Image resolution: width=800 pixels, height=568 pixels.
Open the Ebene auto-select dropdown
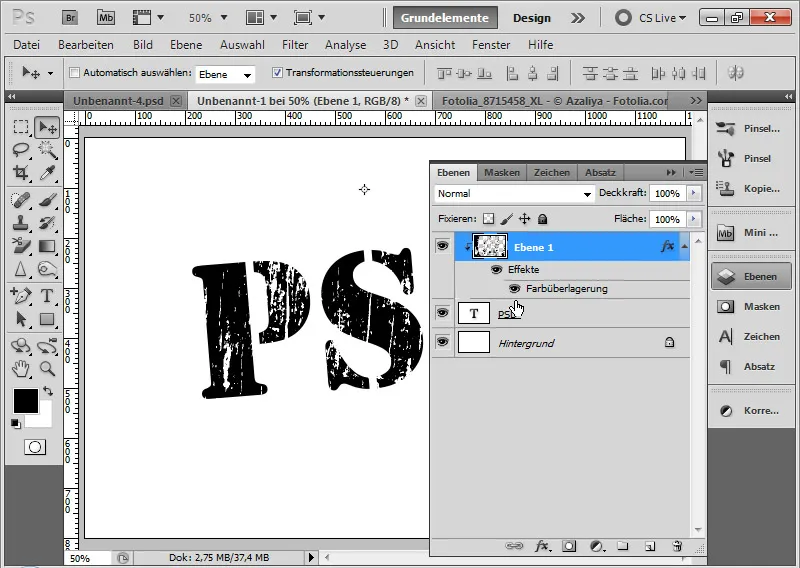point(225,75)
